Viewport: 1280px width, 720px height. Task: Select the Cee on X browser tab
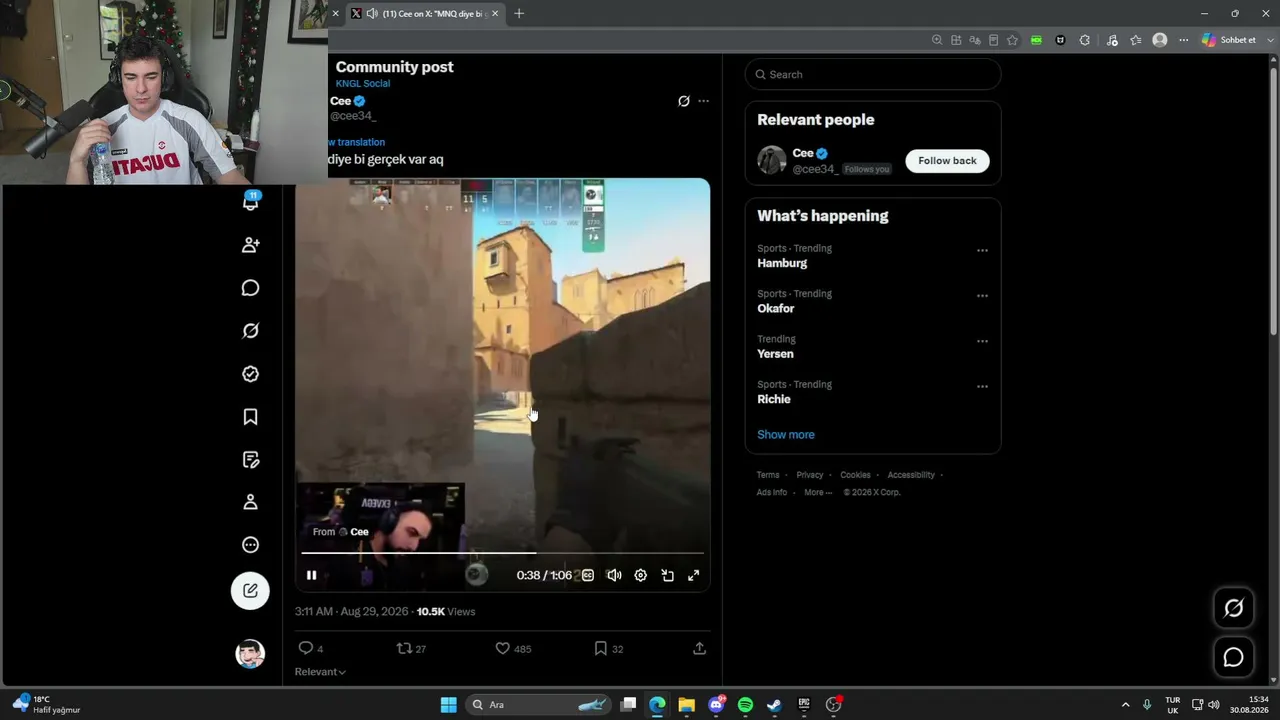427,14
